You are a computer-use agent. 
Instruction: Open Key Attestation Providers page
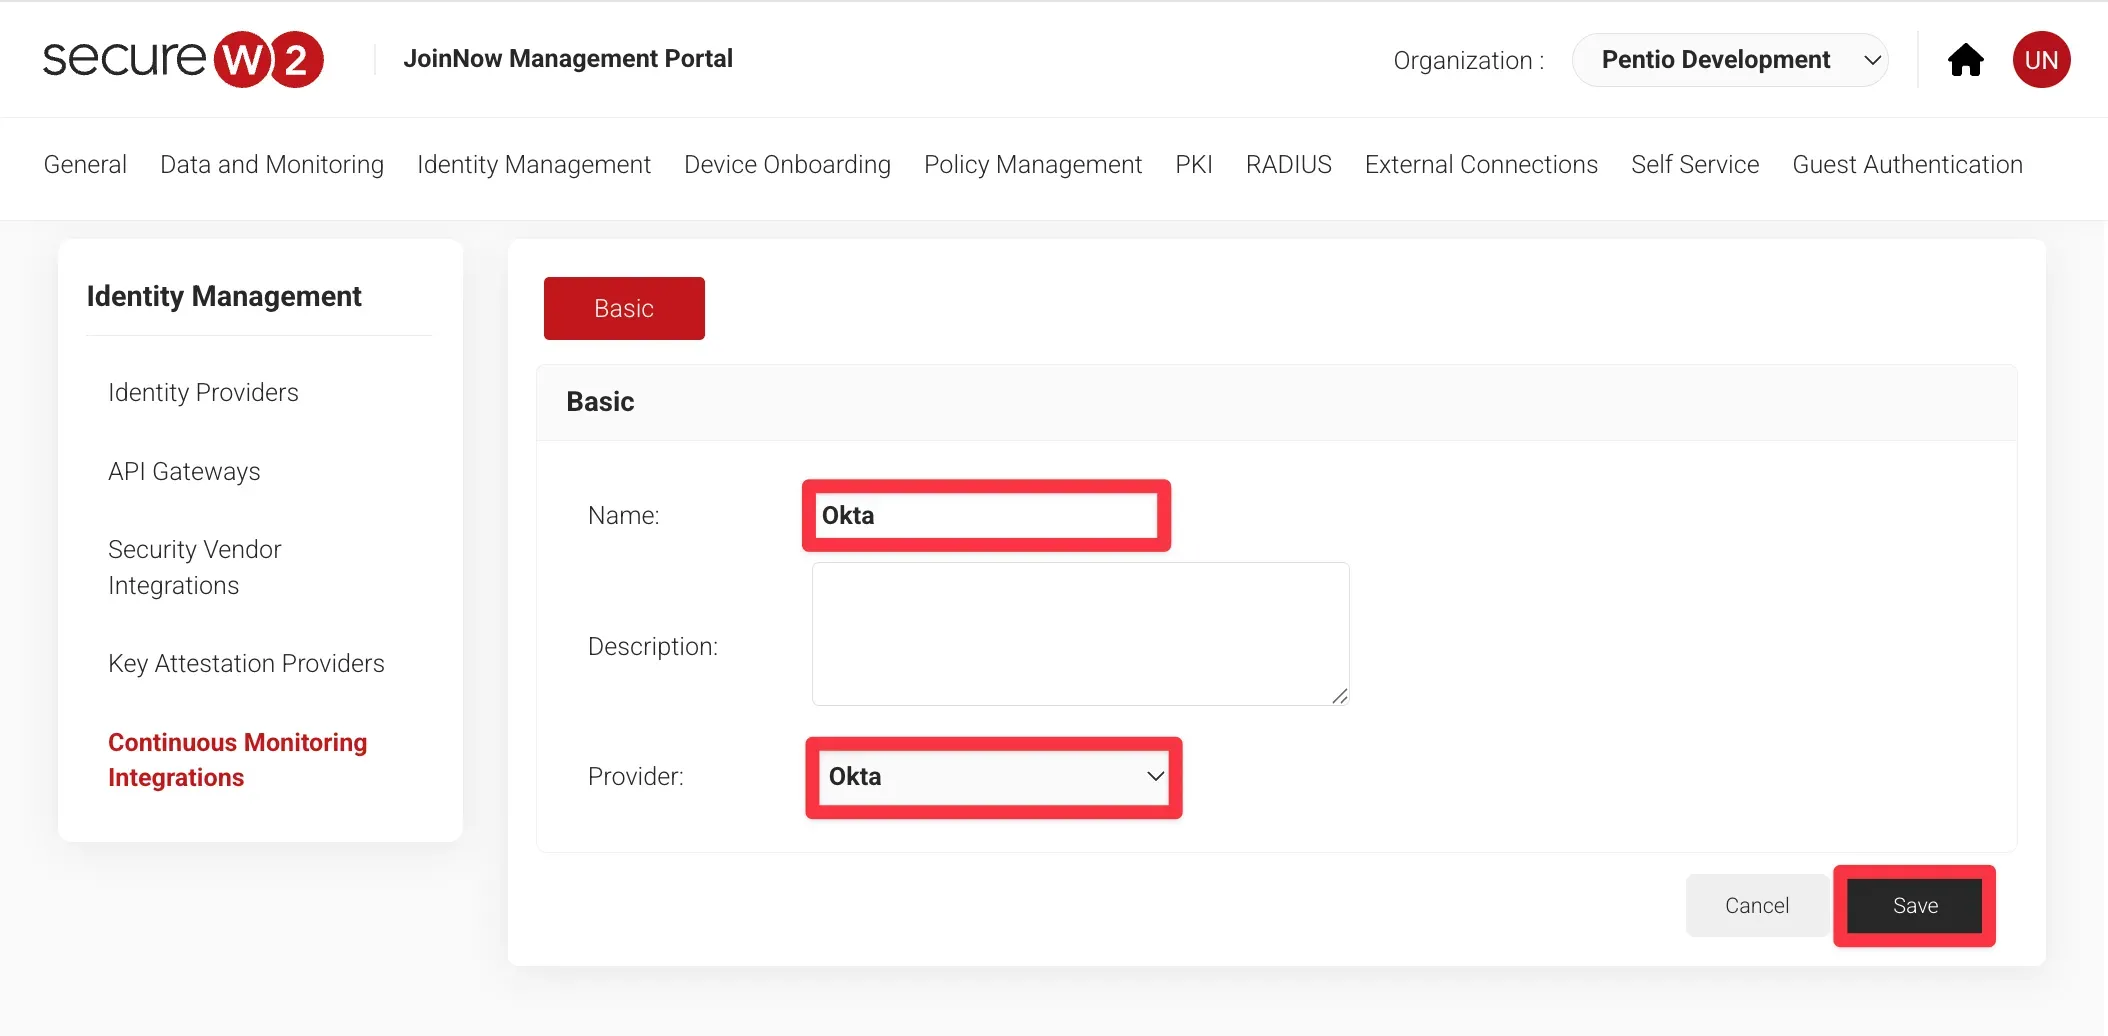[x=246, y=664]
